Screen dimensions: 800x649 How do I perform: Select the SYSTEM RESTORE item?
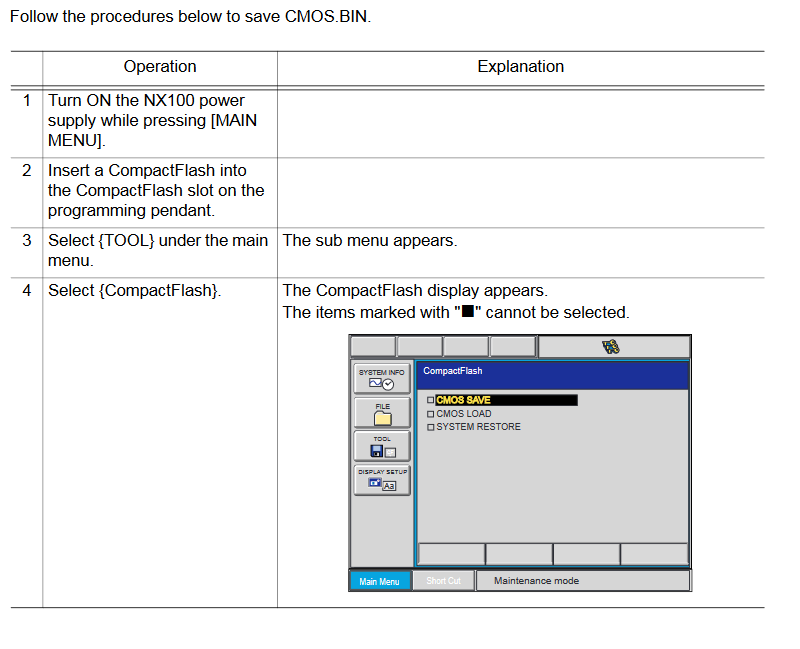coord(478,427)
